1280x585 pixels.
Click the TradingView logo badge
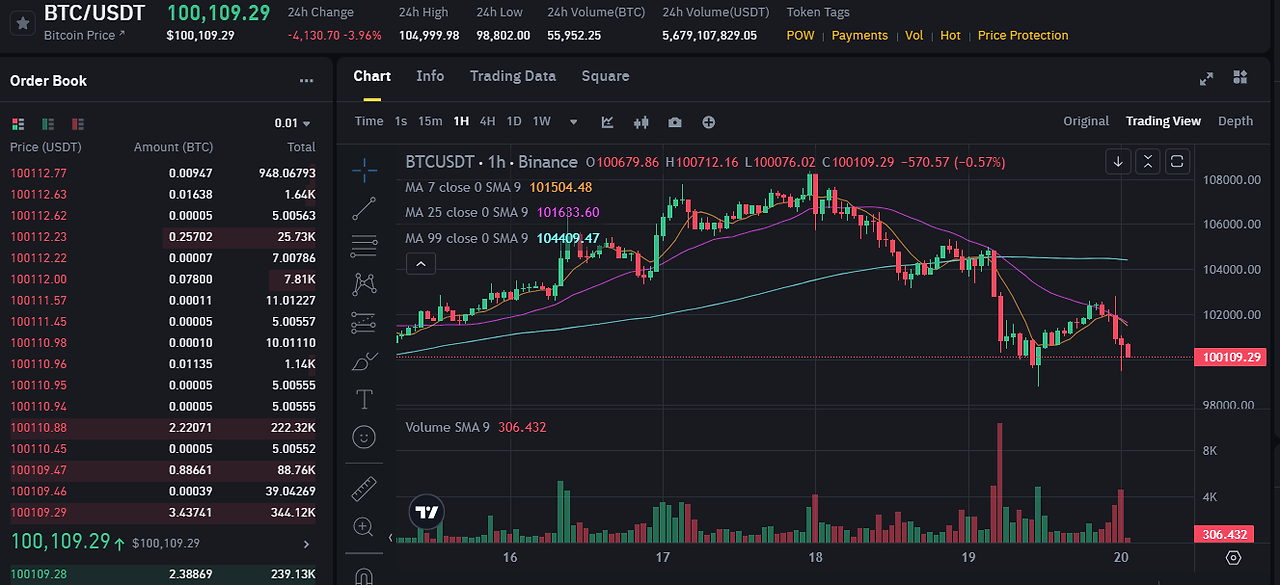pos(427,512)
